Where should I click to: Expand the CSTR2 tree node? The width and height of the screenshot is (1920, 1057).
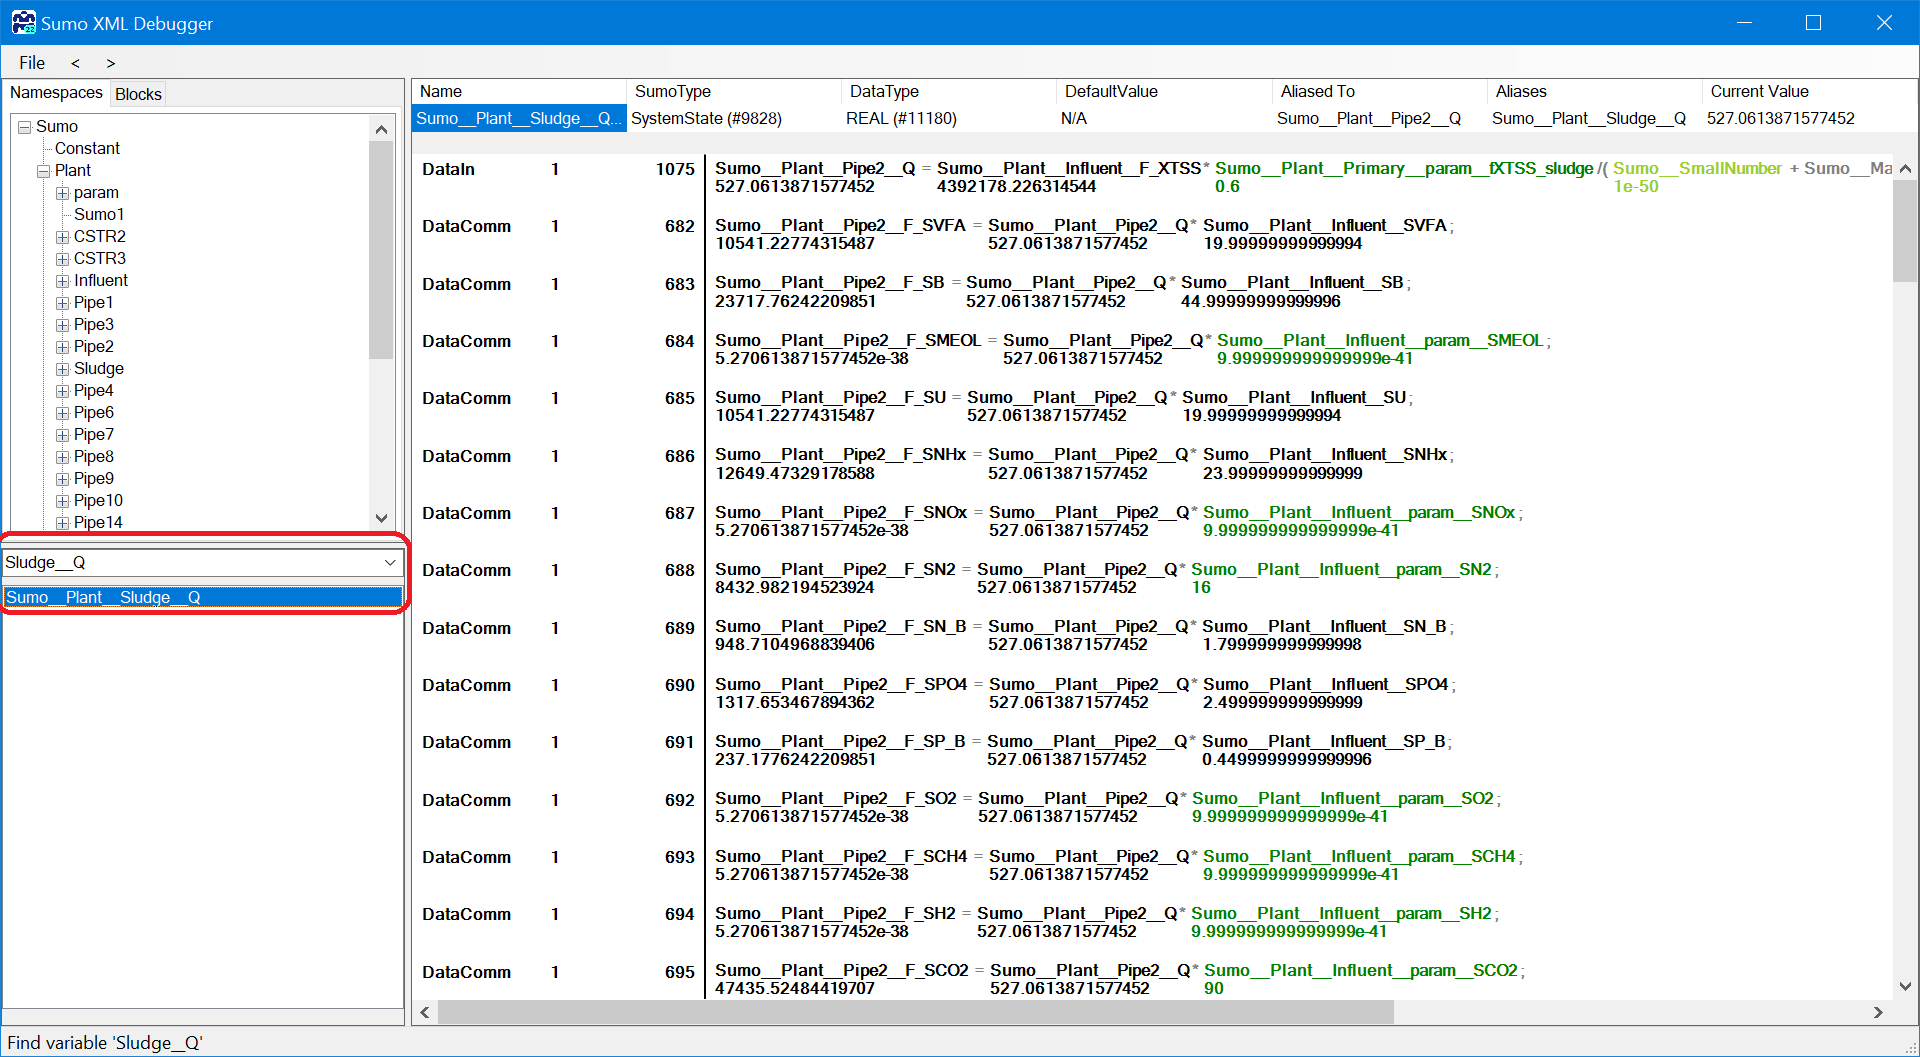[63, 237]
